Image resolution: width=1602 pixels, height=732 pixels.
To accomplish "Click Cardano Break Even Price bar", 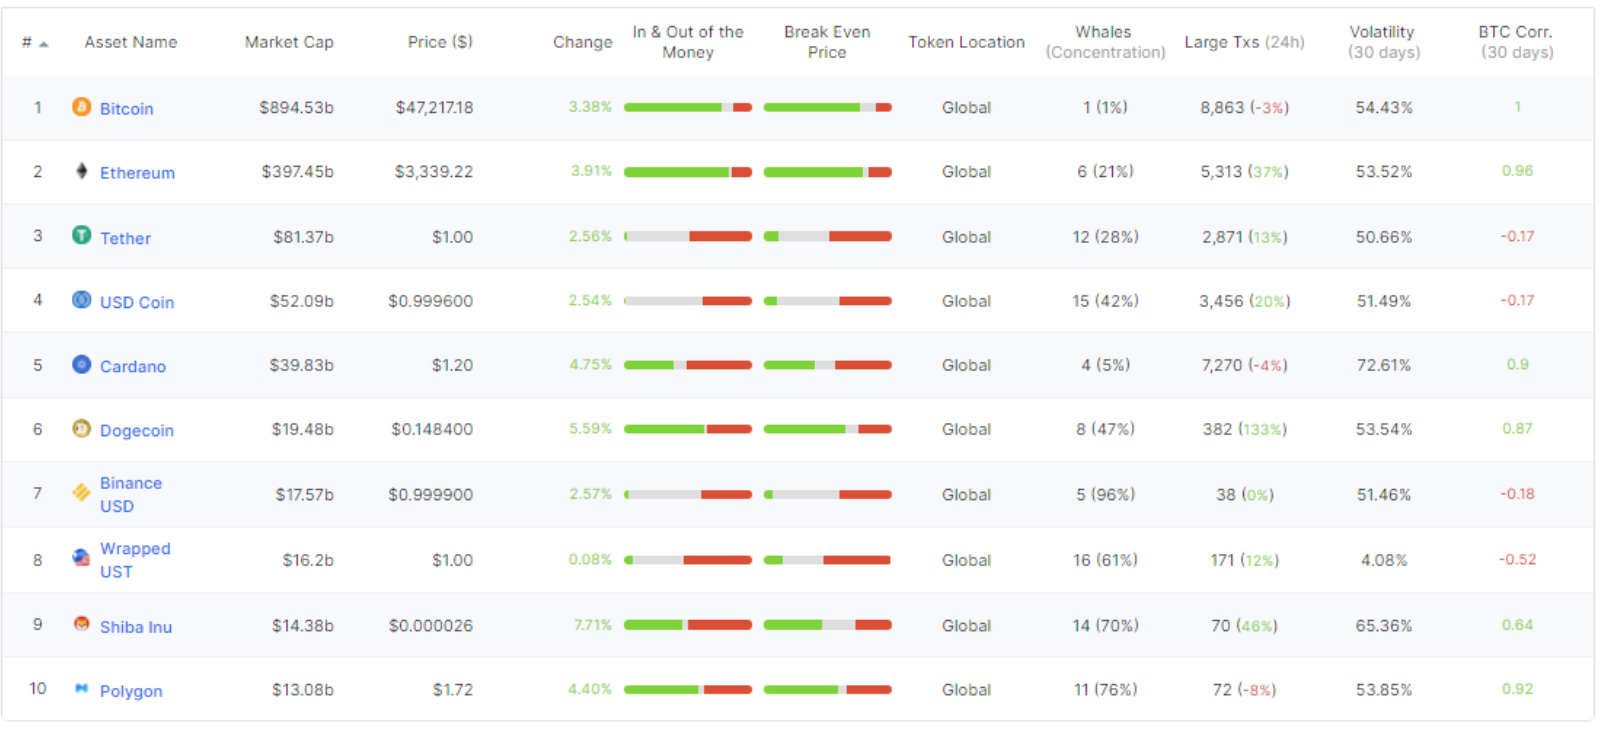I will click(x=827, y=365).
